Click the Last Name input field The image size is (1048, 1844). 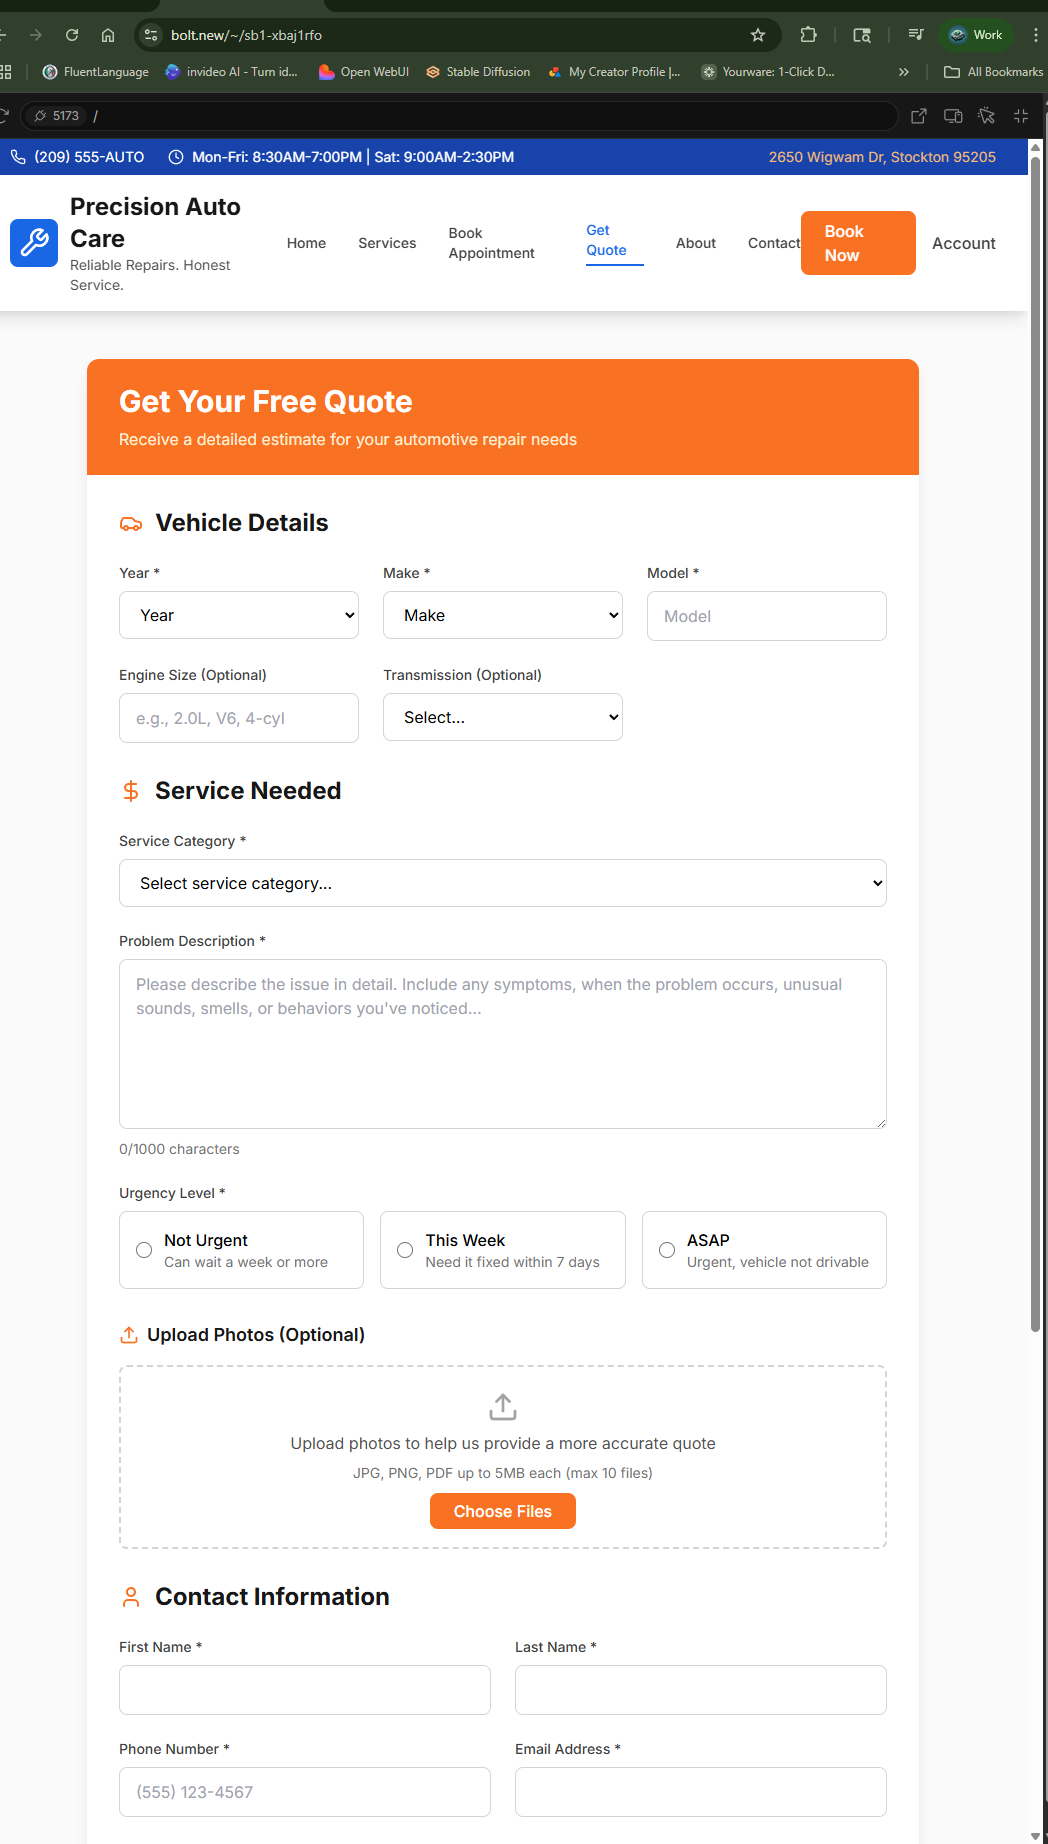click(701, 1690)
